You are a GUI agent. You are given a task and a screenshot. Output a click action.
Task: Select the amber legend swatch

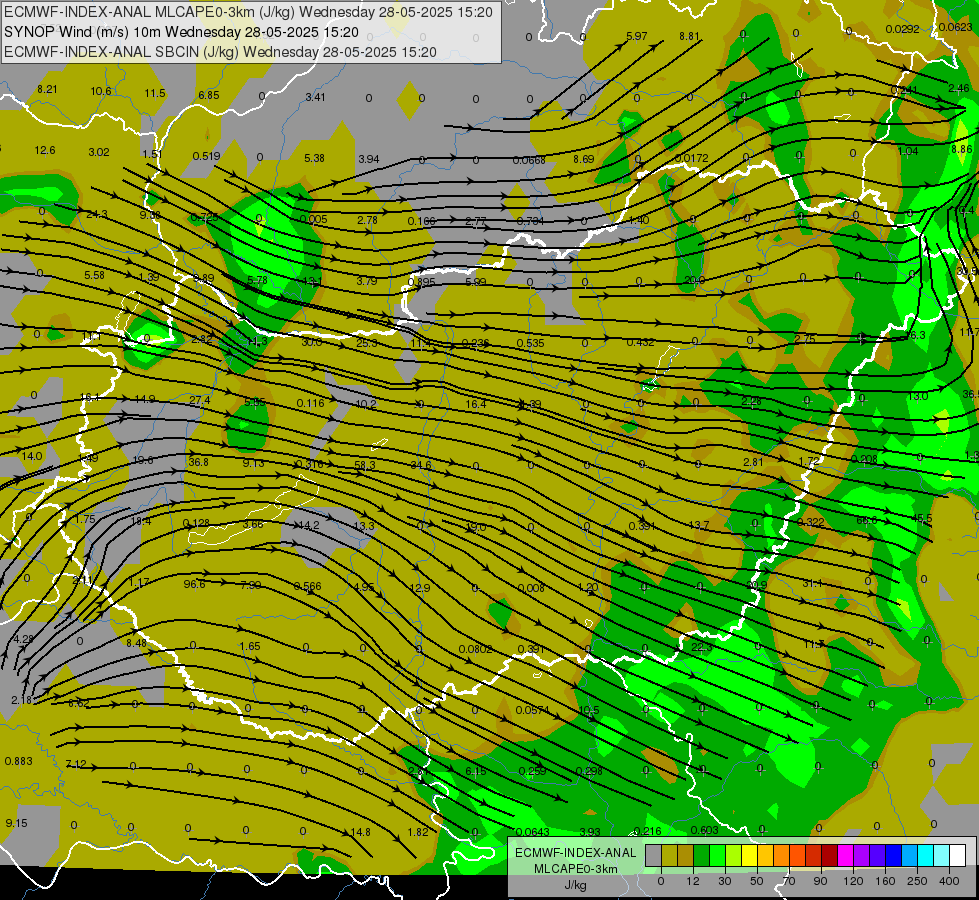click(x=765, y=855)
